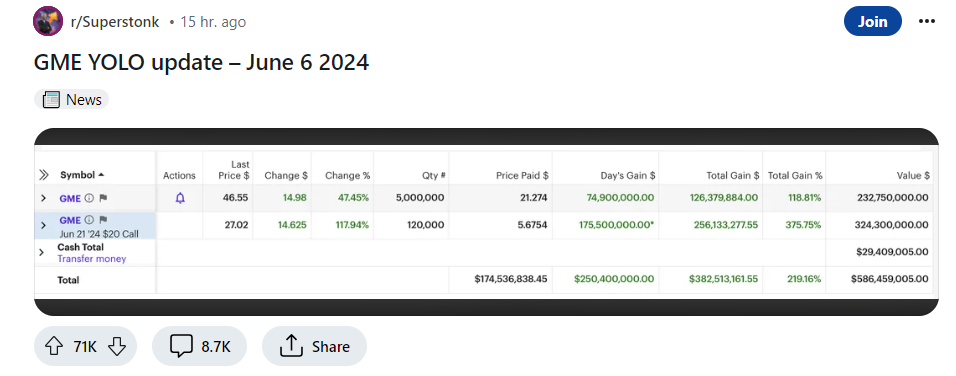The height and width of the screenshot is (376, 956).
Task: Click the Transfer money link
Action: click(x=92, y=258)
